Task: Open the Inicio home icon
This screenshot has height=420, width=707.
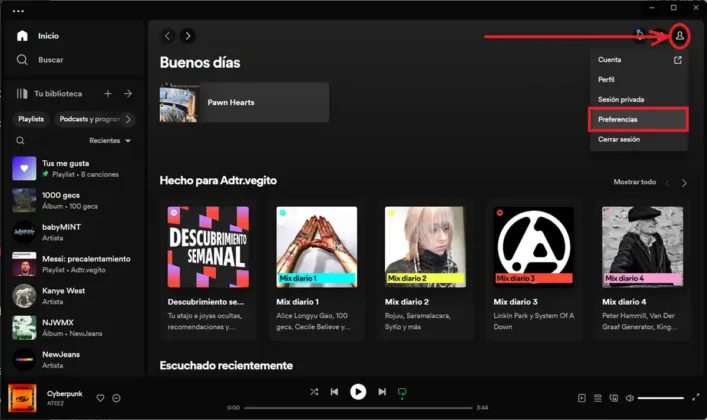Action: [x=22, y=36]
